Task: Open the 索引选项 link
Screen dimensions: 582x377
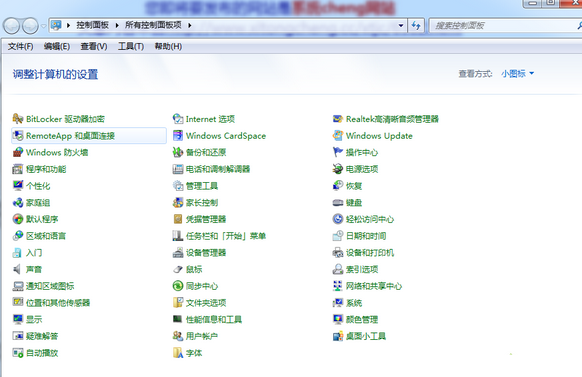Action: [x=362, y=269]
